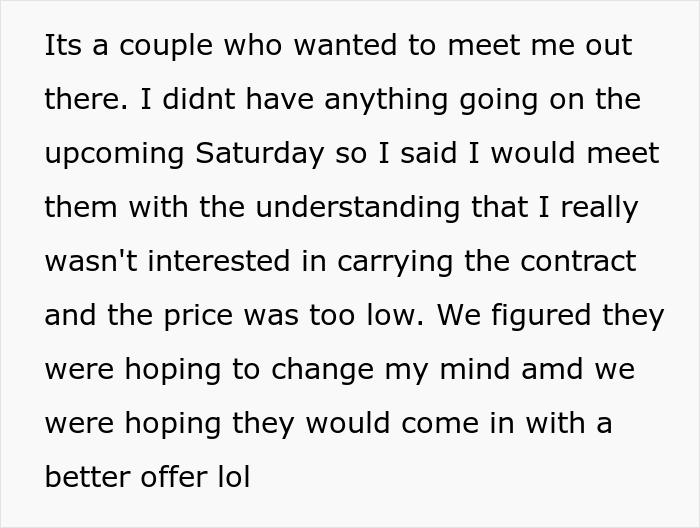The height and width of the screenshot is (528, 700).
Task: Click the word "interested"
Action: click(219, 261)
